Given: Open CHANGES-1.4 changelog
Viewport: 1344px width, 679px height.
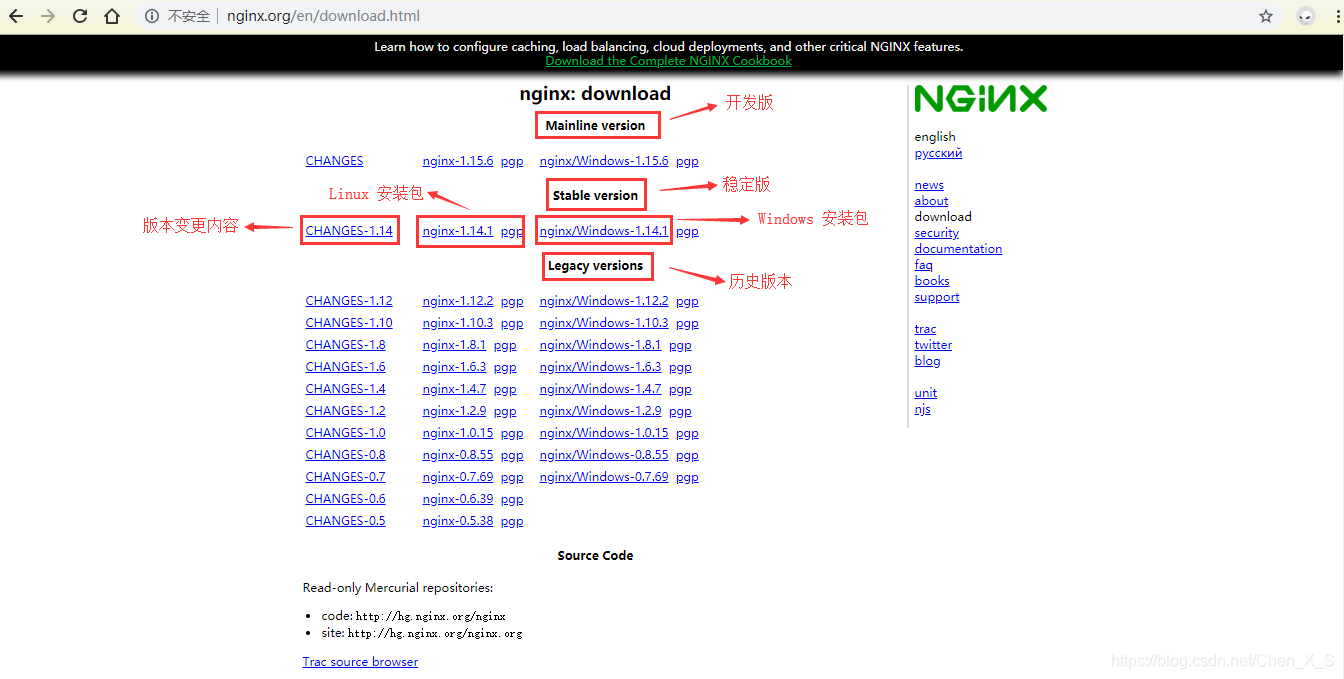Looking at the screenshot, I should [x=345, y=389].
